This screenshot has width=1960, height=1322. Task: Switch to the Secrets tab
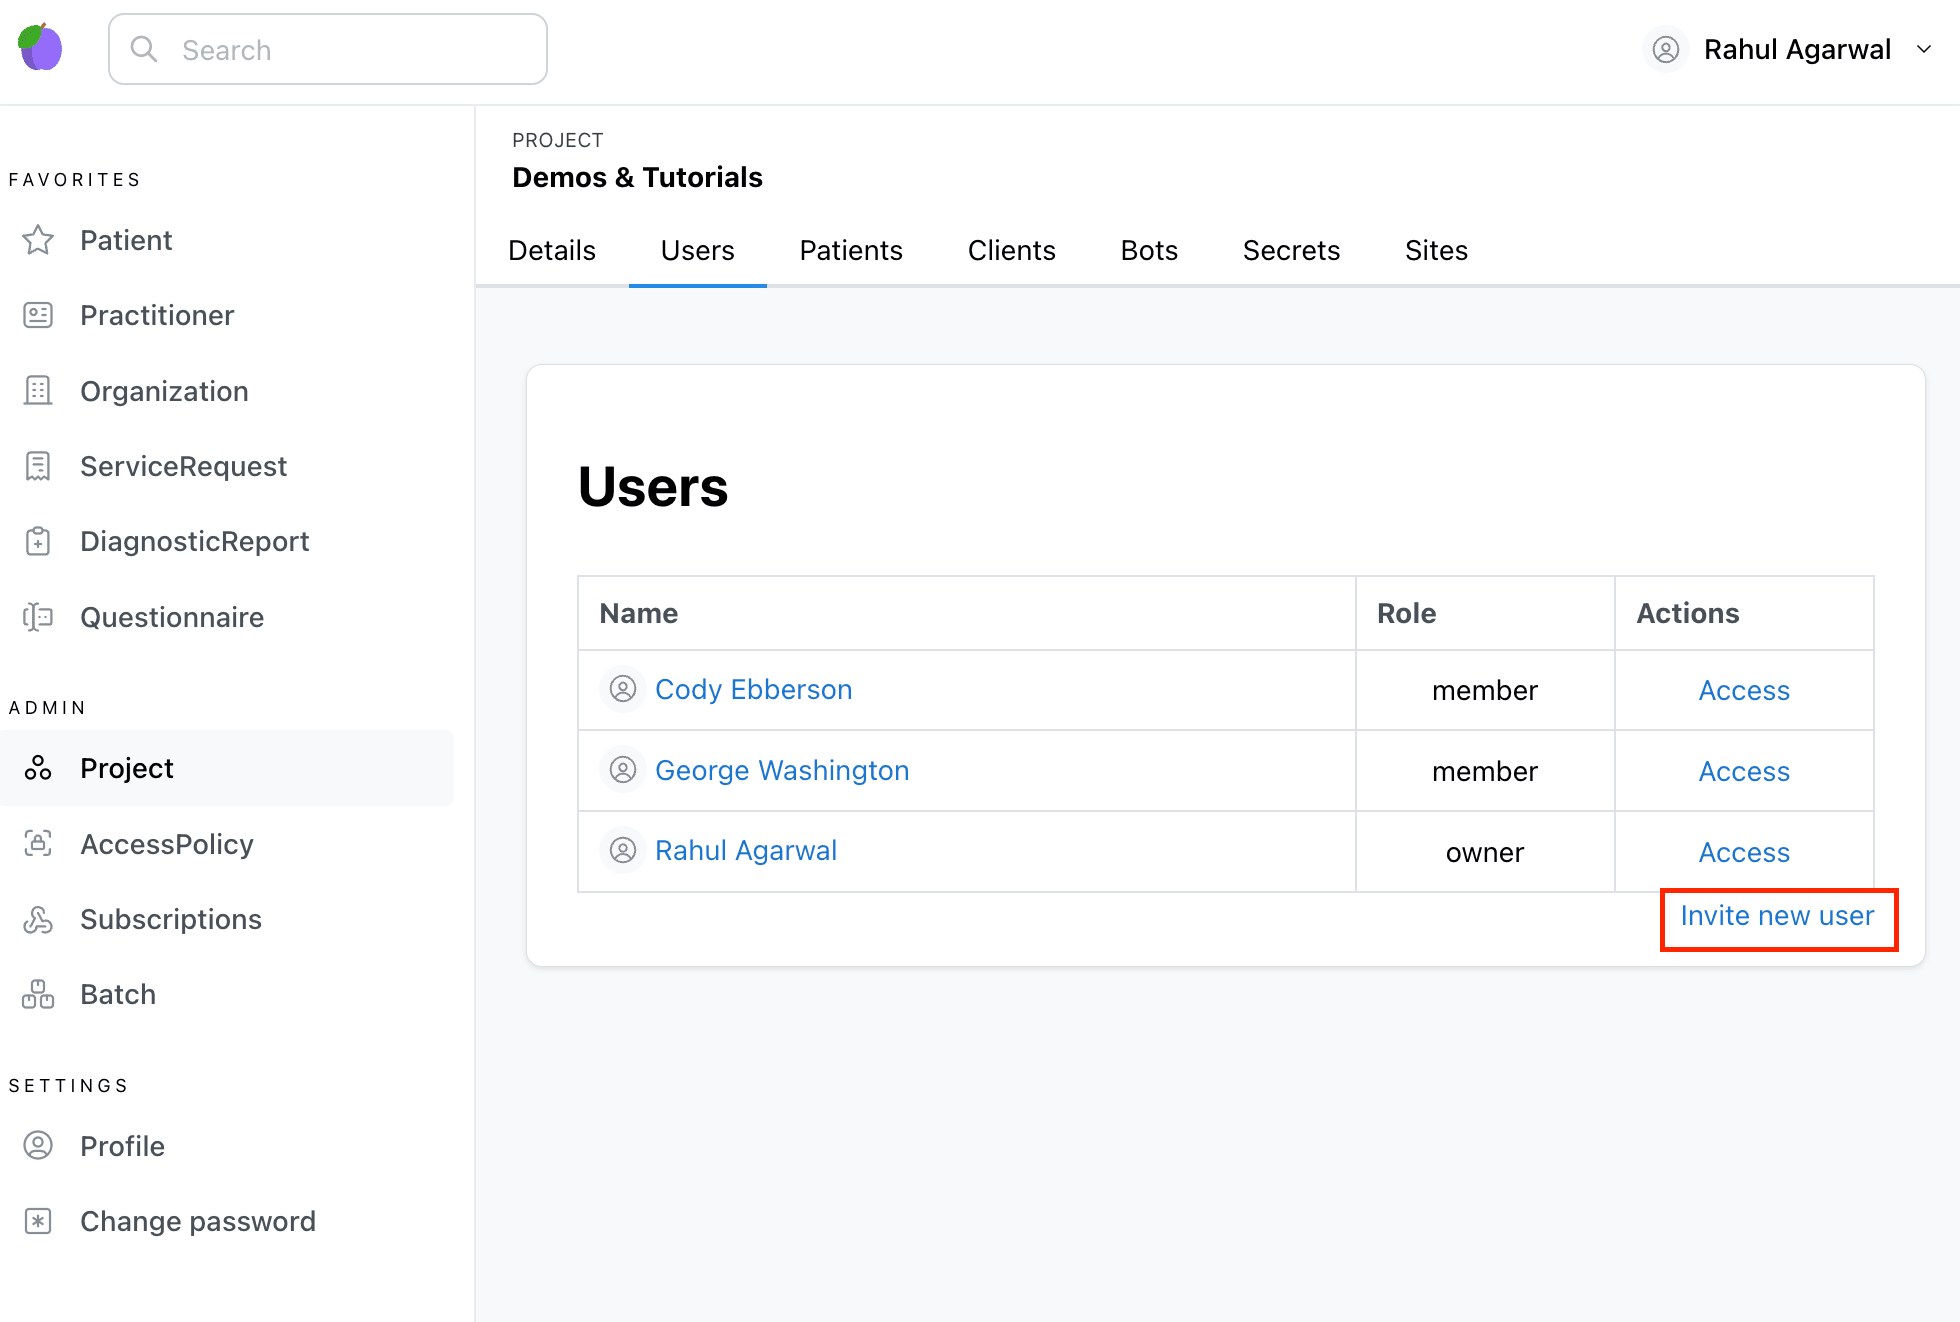pos(1290,250)
